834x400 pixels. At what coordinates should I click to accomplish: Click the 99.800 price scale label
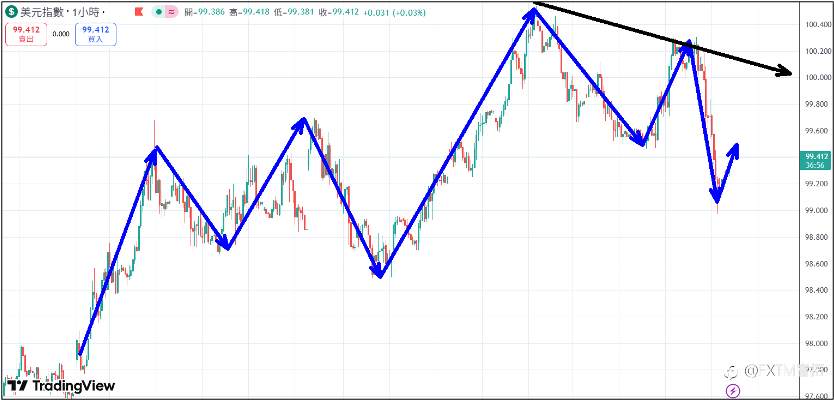coord(818,104)
